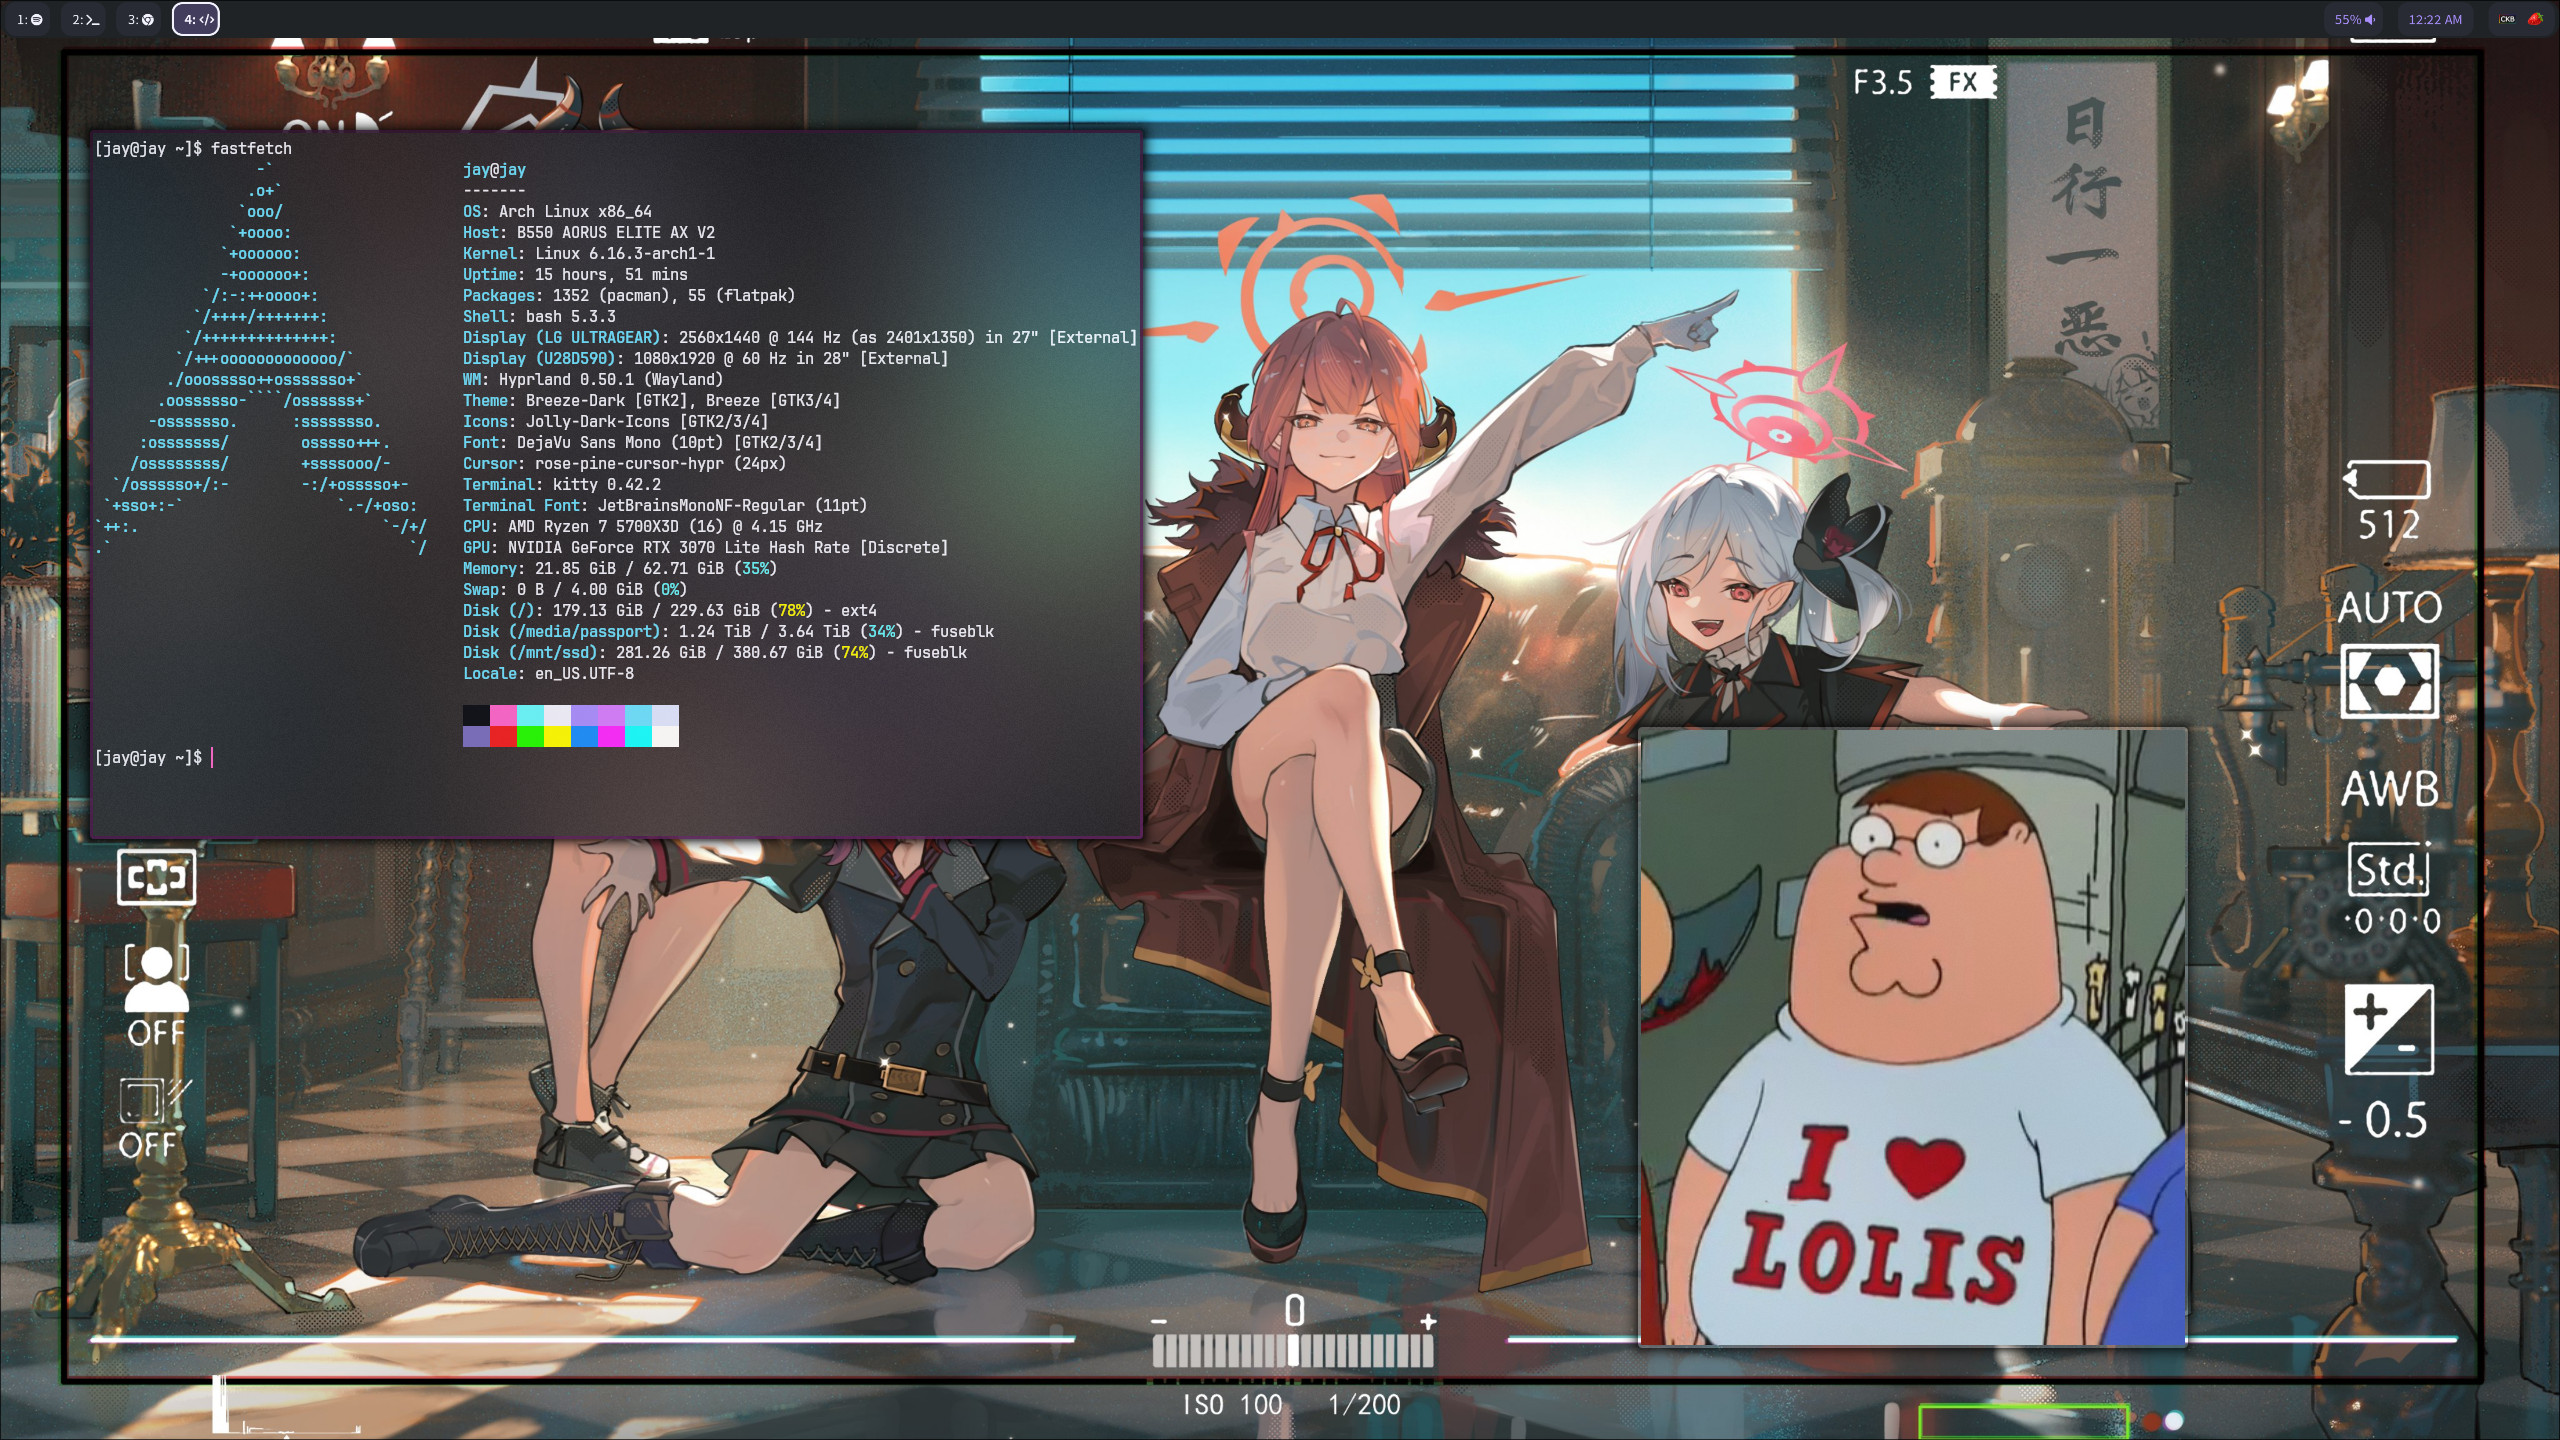Click the 12:22 AM clock
This screenshot has width=2560, height=1440.
coord(2435,19)
